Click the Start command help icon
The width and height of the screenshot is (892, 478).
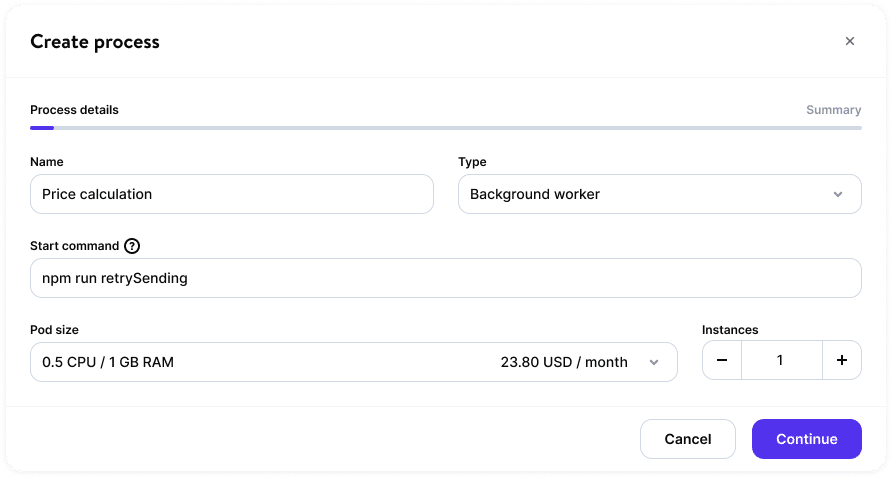(x=132, y=246)
